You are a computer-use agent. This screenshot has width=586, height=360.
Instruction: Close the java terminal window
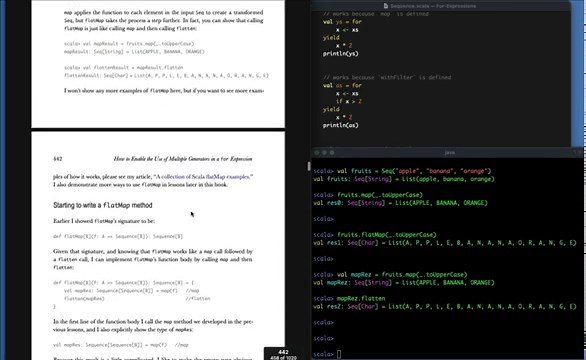[x=317, y=153]
